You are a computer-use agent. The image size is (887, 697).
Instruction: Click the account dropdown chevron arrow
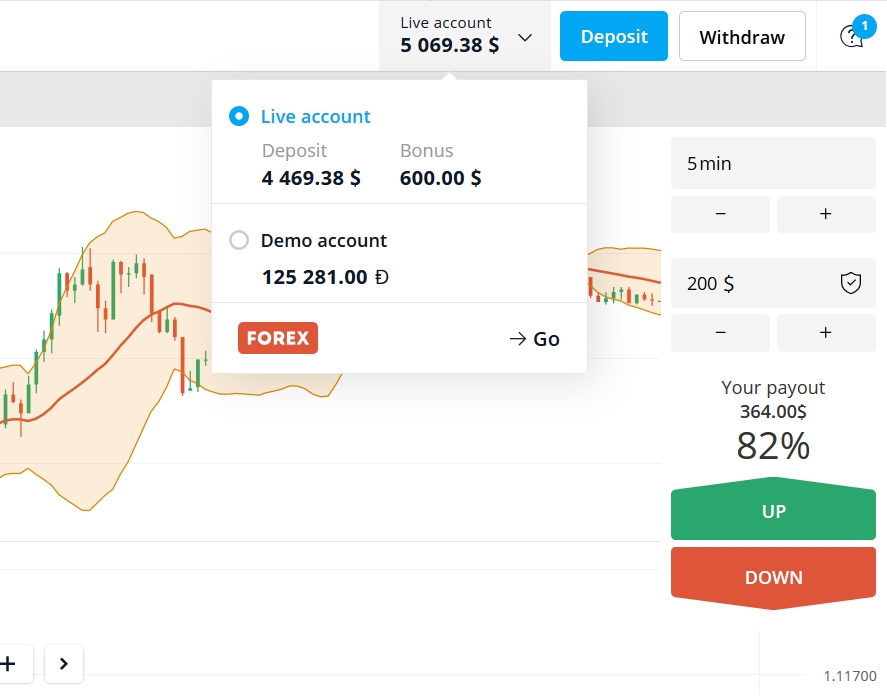(x=525, y=38)
